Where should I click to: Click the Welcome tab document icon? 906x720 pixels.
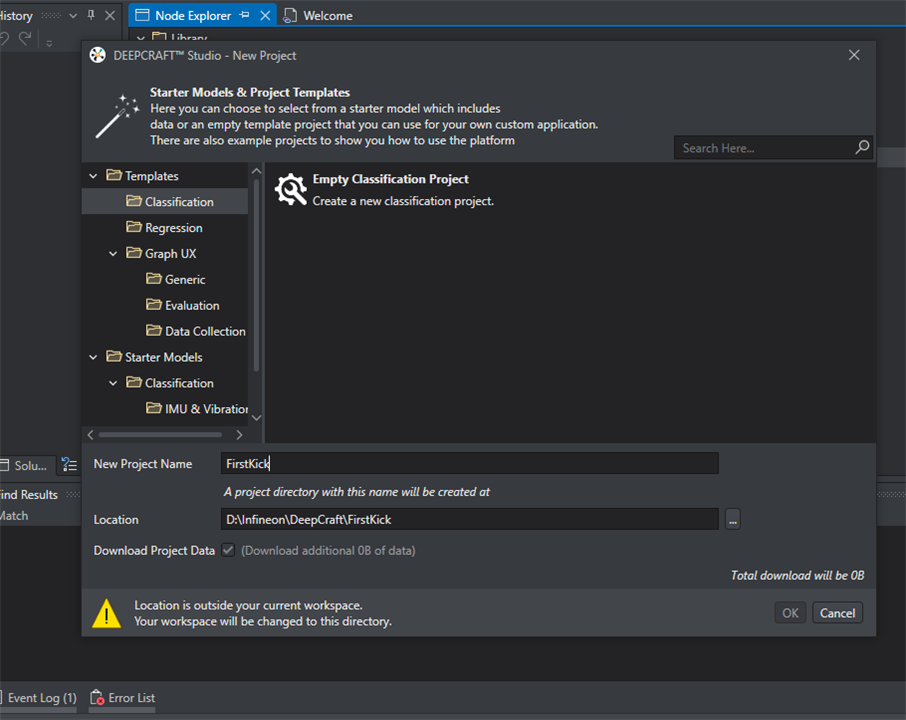pos(290,16)
